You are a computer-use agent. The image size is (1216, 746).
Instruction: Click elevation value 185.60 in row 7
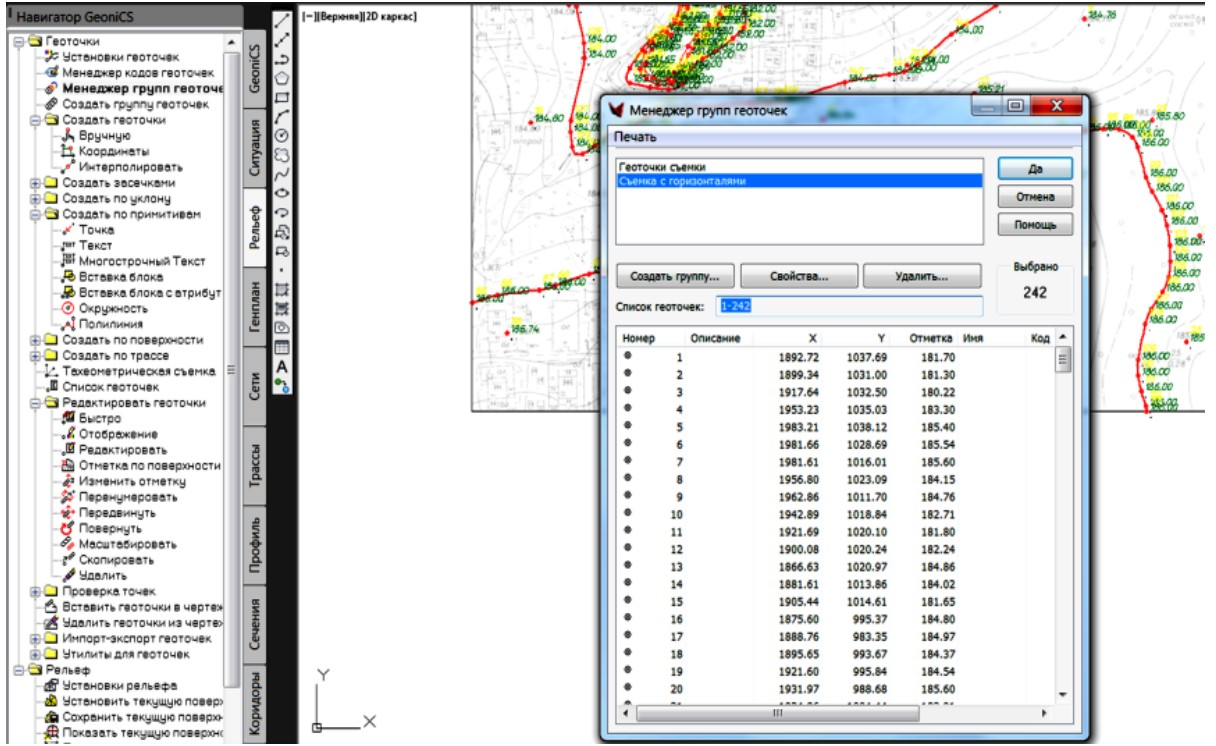[938, 461]
